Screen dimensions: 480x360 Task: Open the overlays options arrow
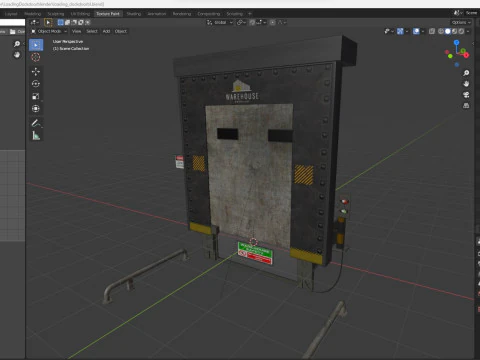point(423,31)
